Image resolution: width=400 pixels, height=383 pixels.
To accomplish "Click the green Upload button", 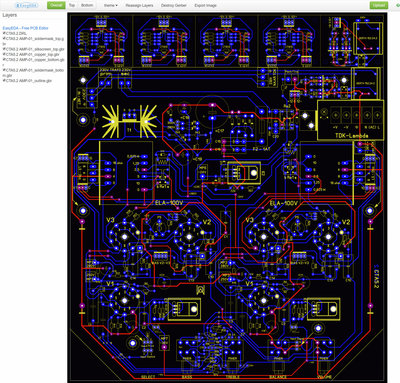I will click(x=379, y=5).
